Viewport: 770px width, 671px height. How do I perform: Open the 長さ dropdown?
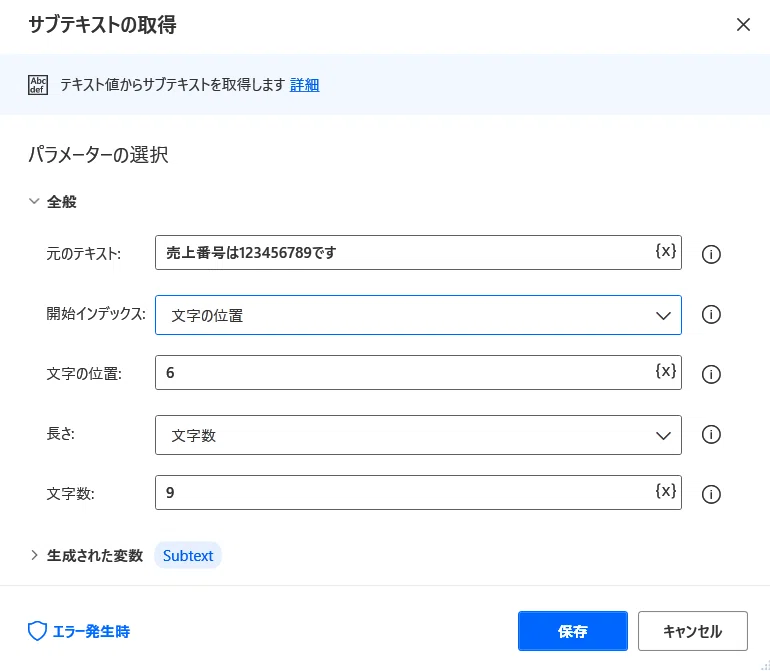click(418, 435)
